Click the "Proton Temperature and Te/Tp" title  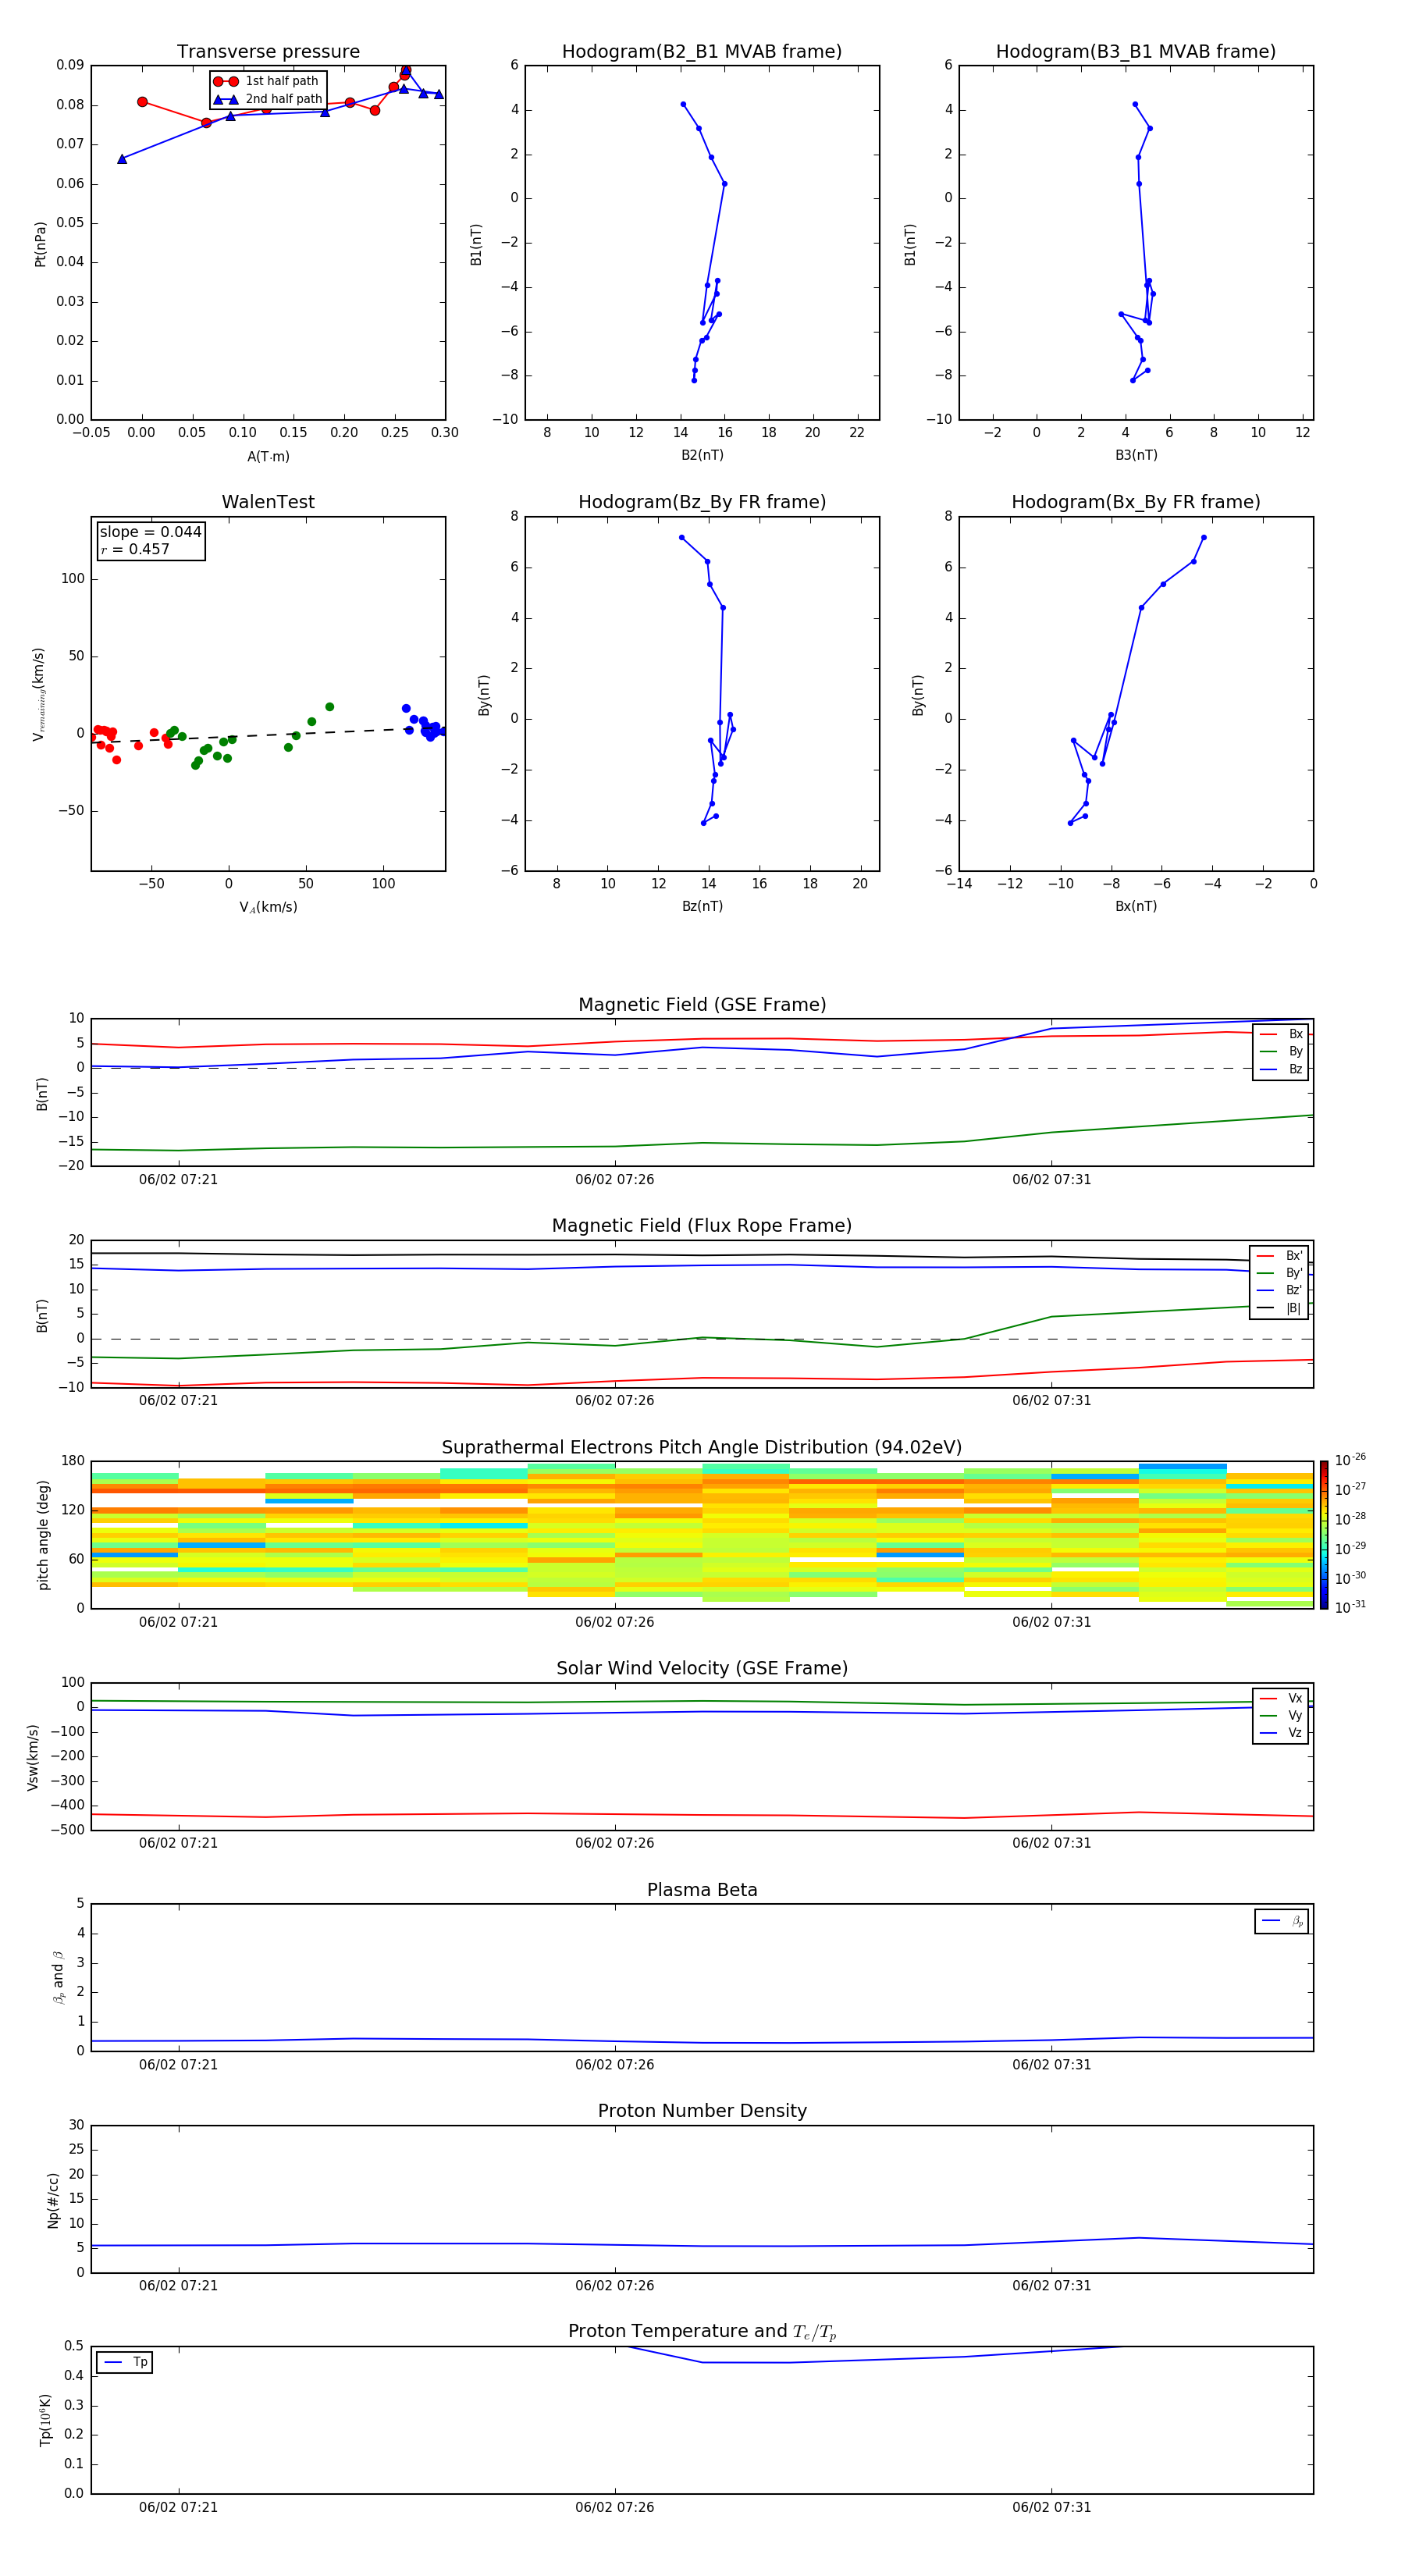tap(702, 2332)
